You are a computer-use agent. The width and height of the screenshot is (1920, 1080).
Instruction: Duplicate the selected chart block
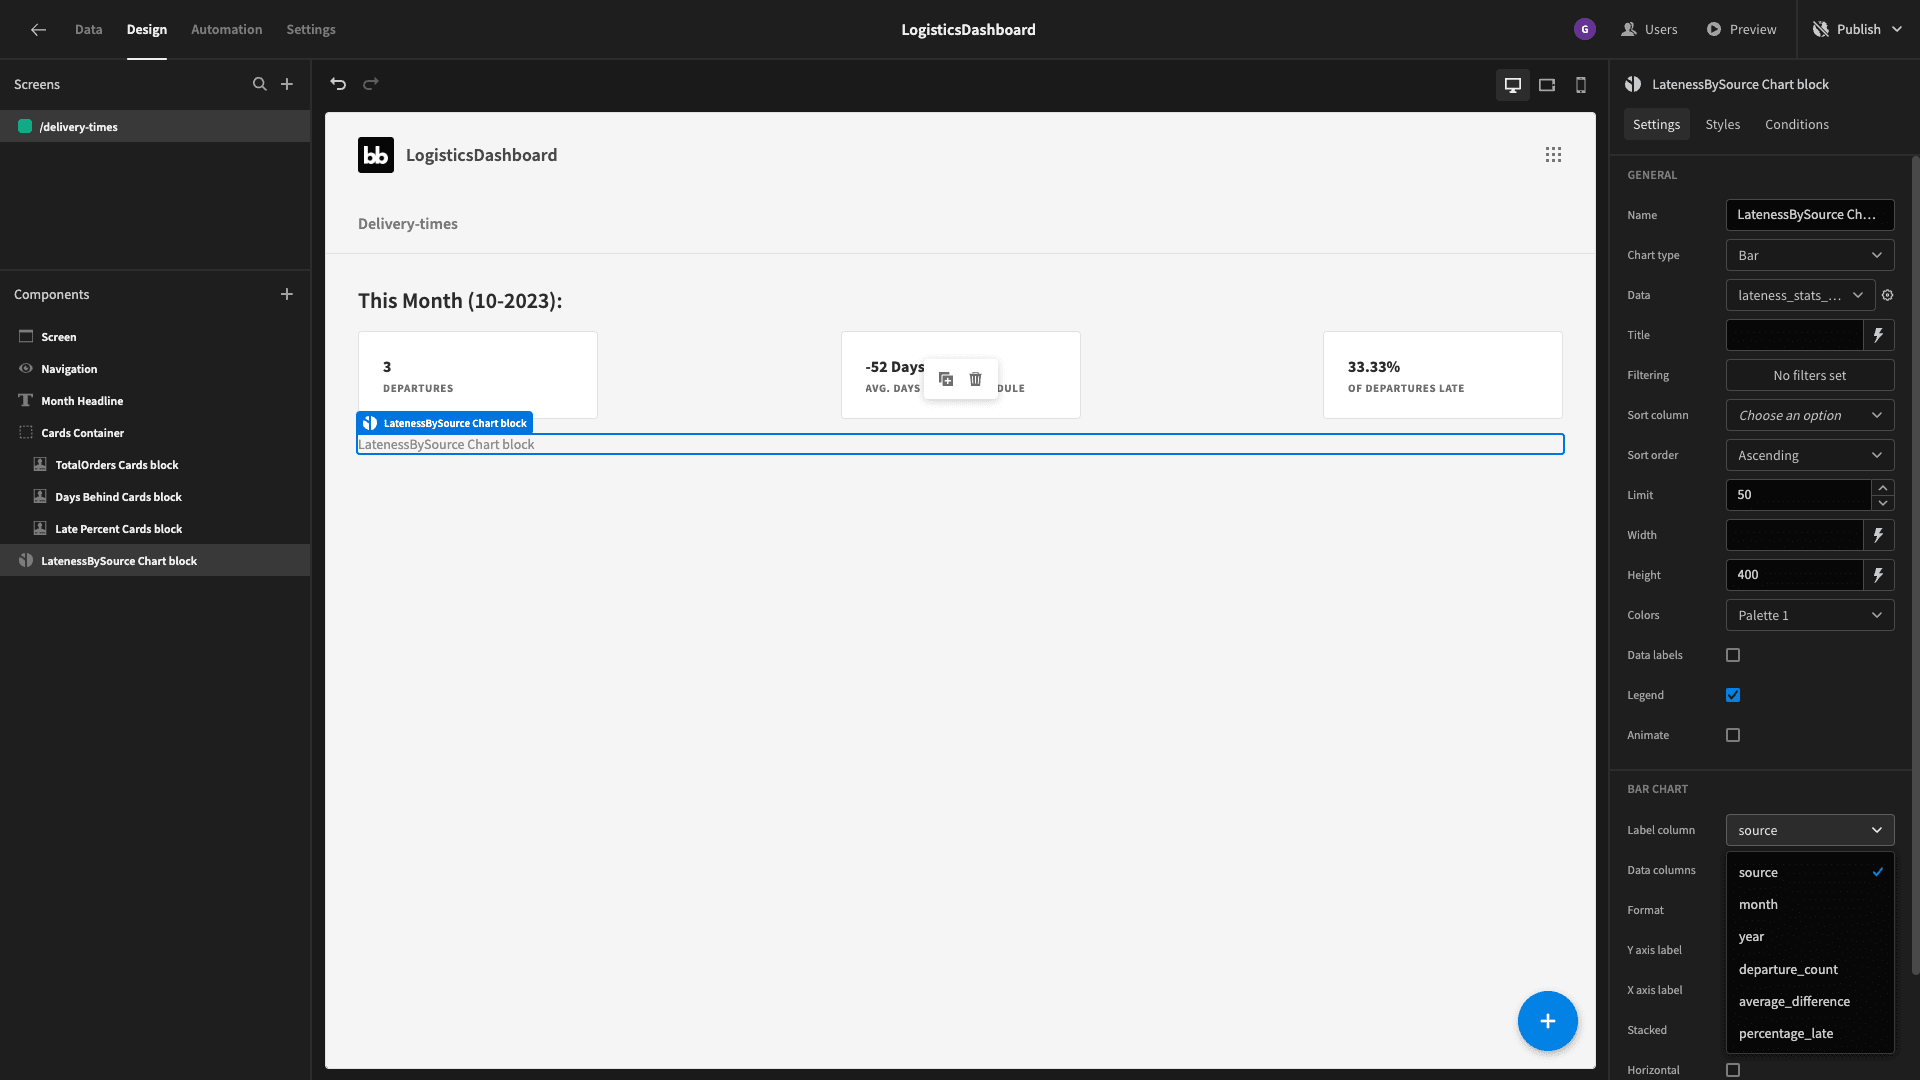[946, 379]
